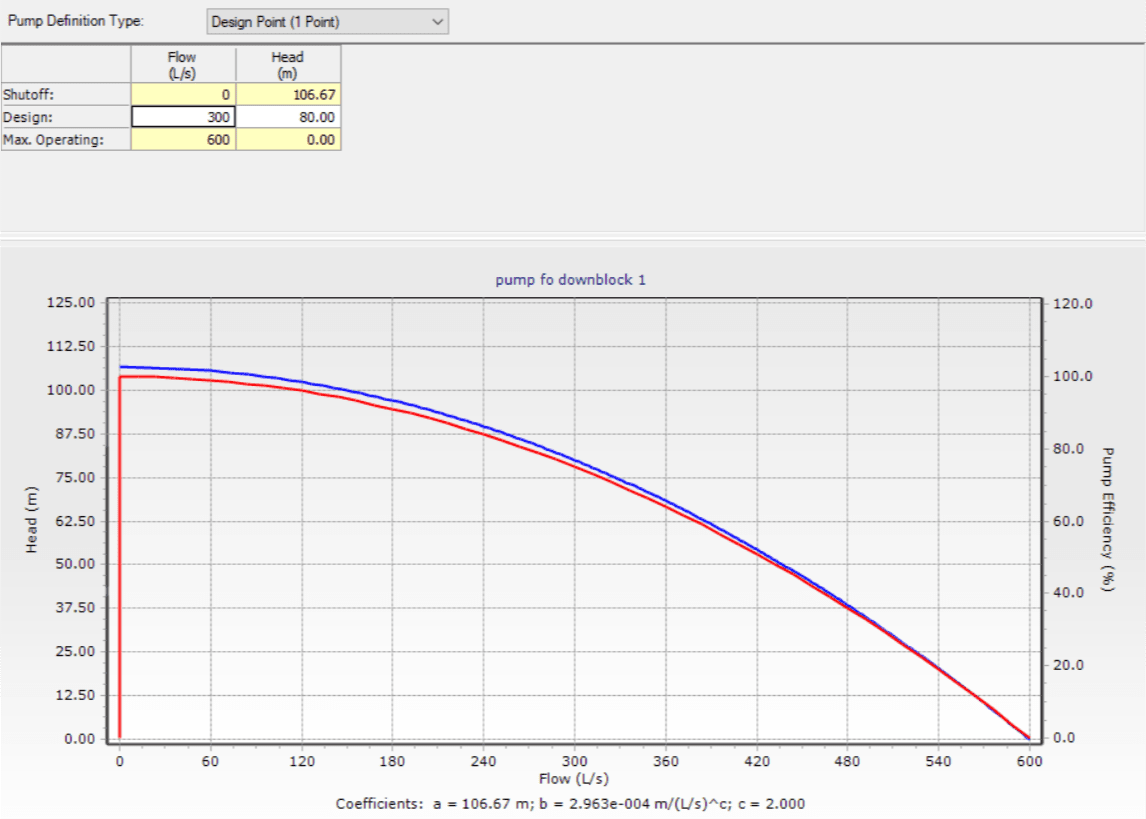Click the 125.00 head axis tick label
Viewport: 1146px width, 819px height.
point(71,302)
